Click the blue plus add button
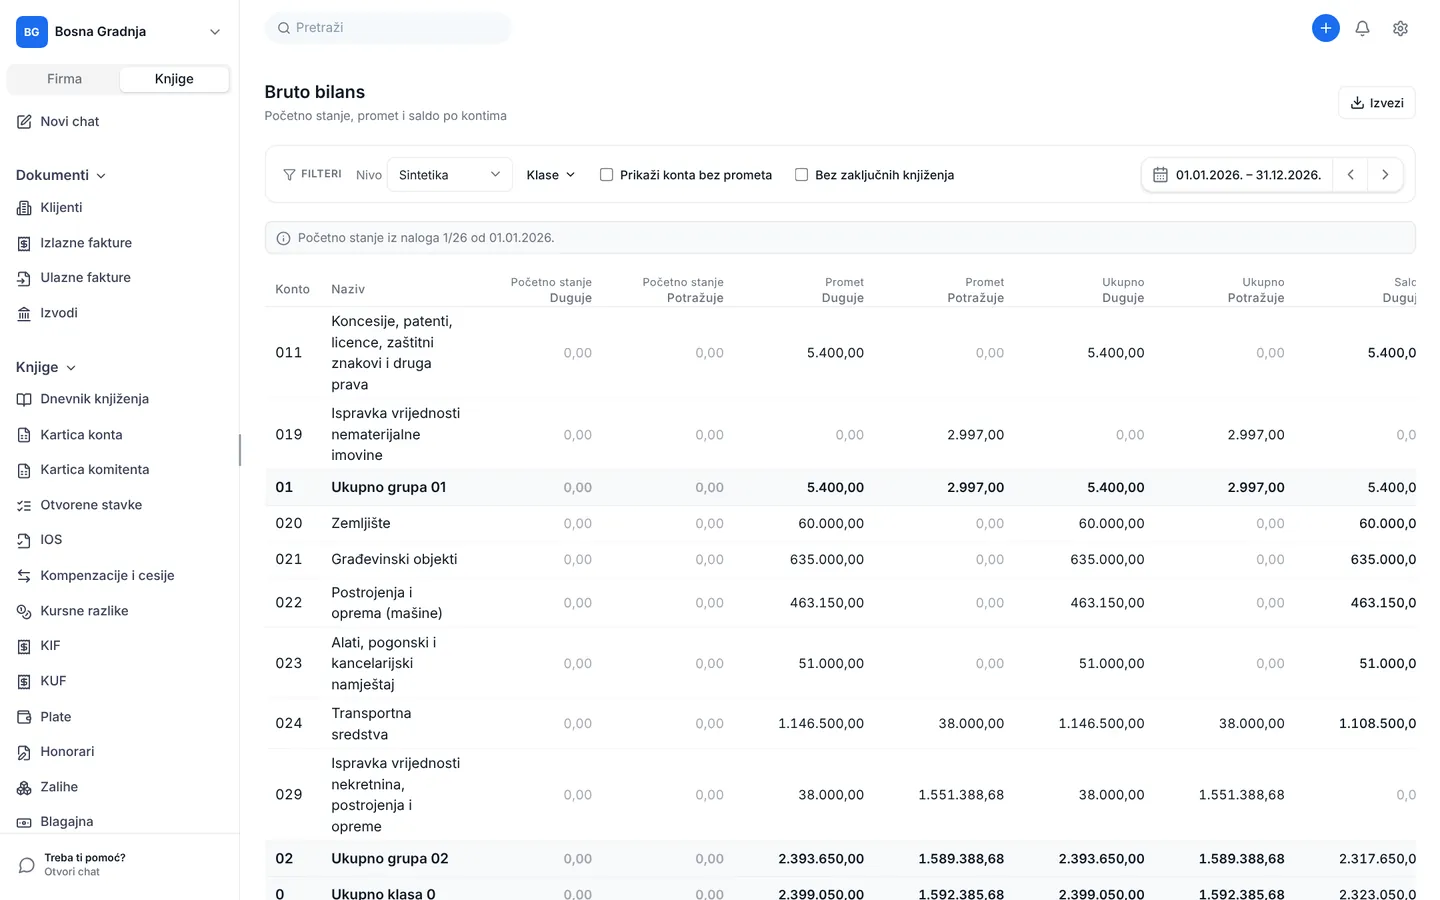 tap(1325, 28)
